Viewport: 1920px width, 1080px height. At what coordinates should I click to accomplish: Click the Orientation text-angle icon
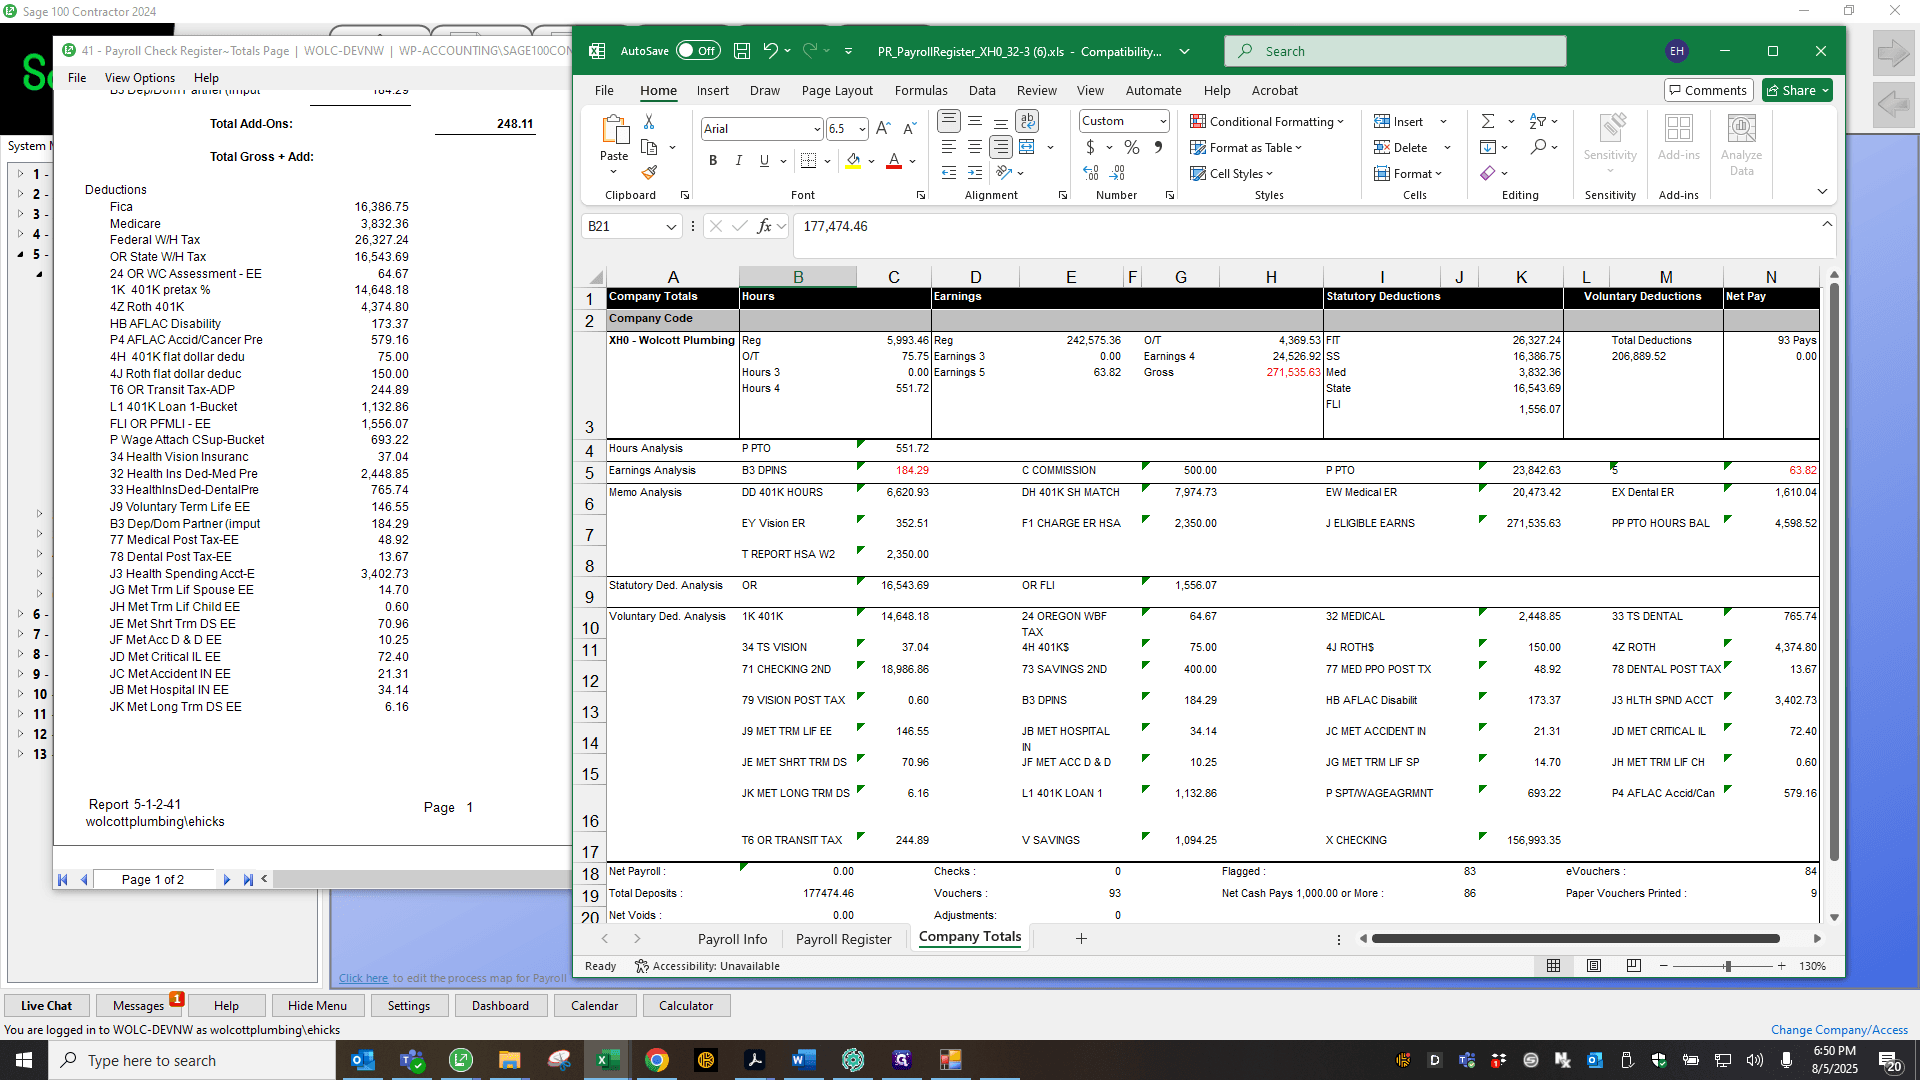coord(1003,173)
